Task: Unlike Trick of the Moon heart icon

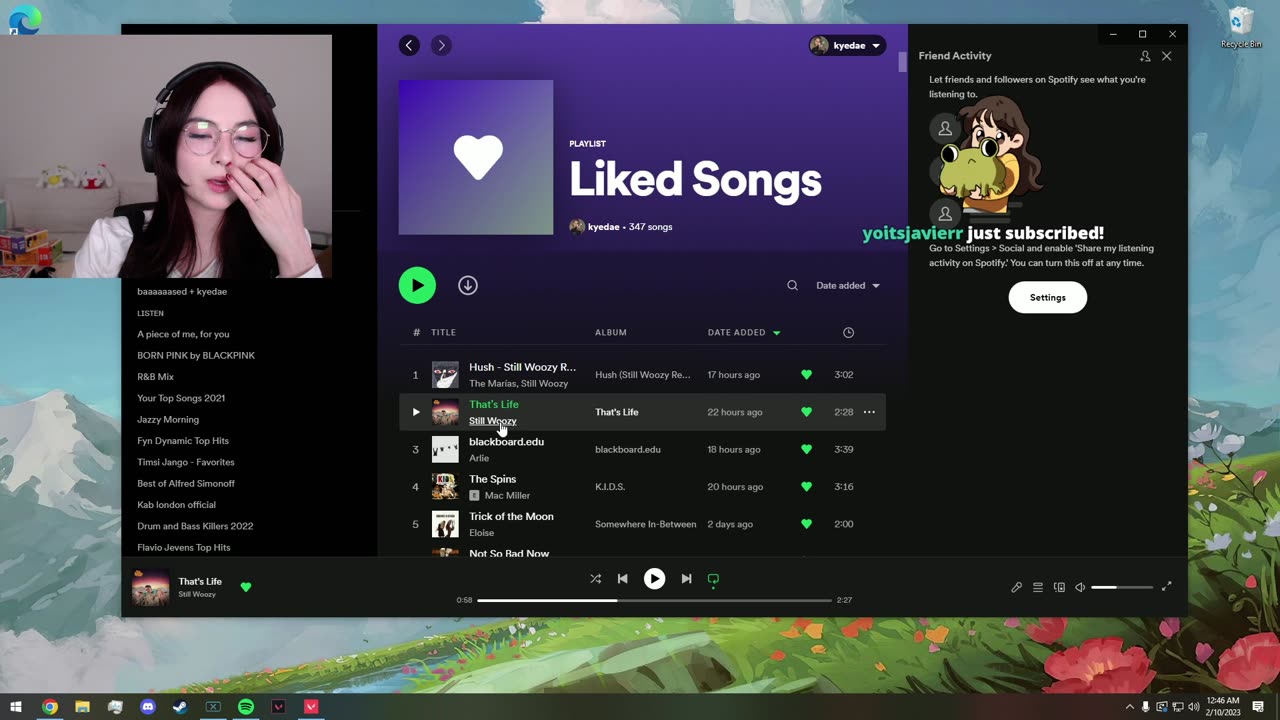Action: (x=806, y=524)
